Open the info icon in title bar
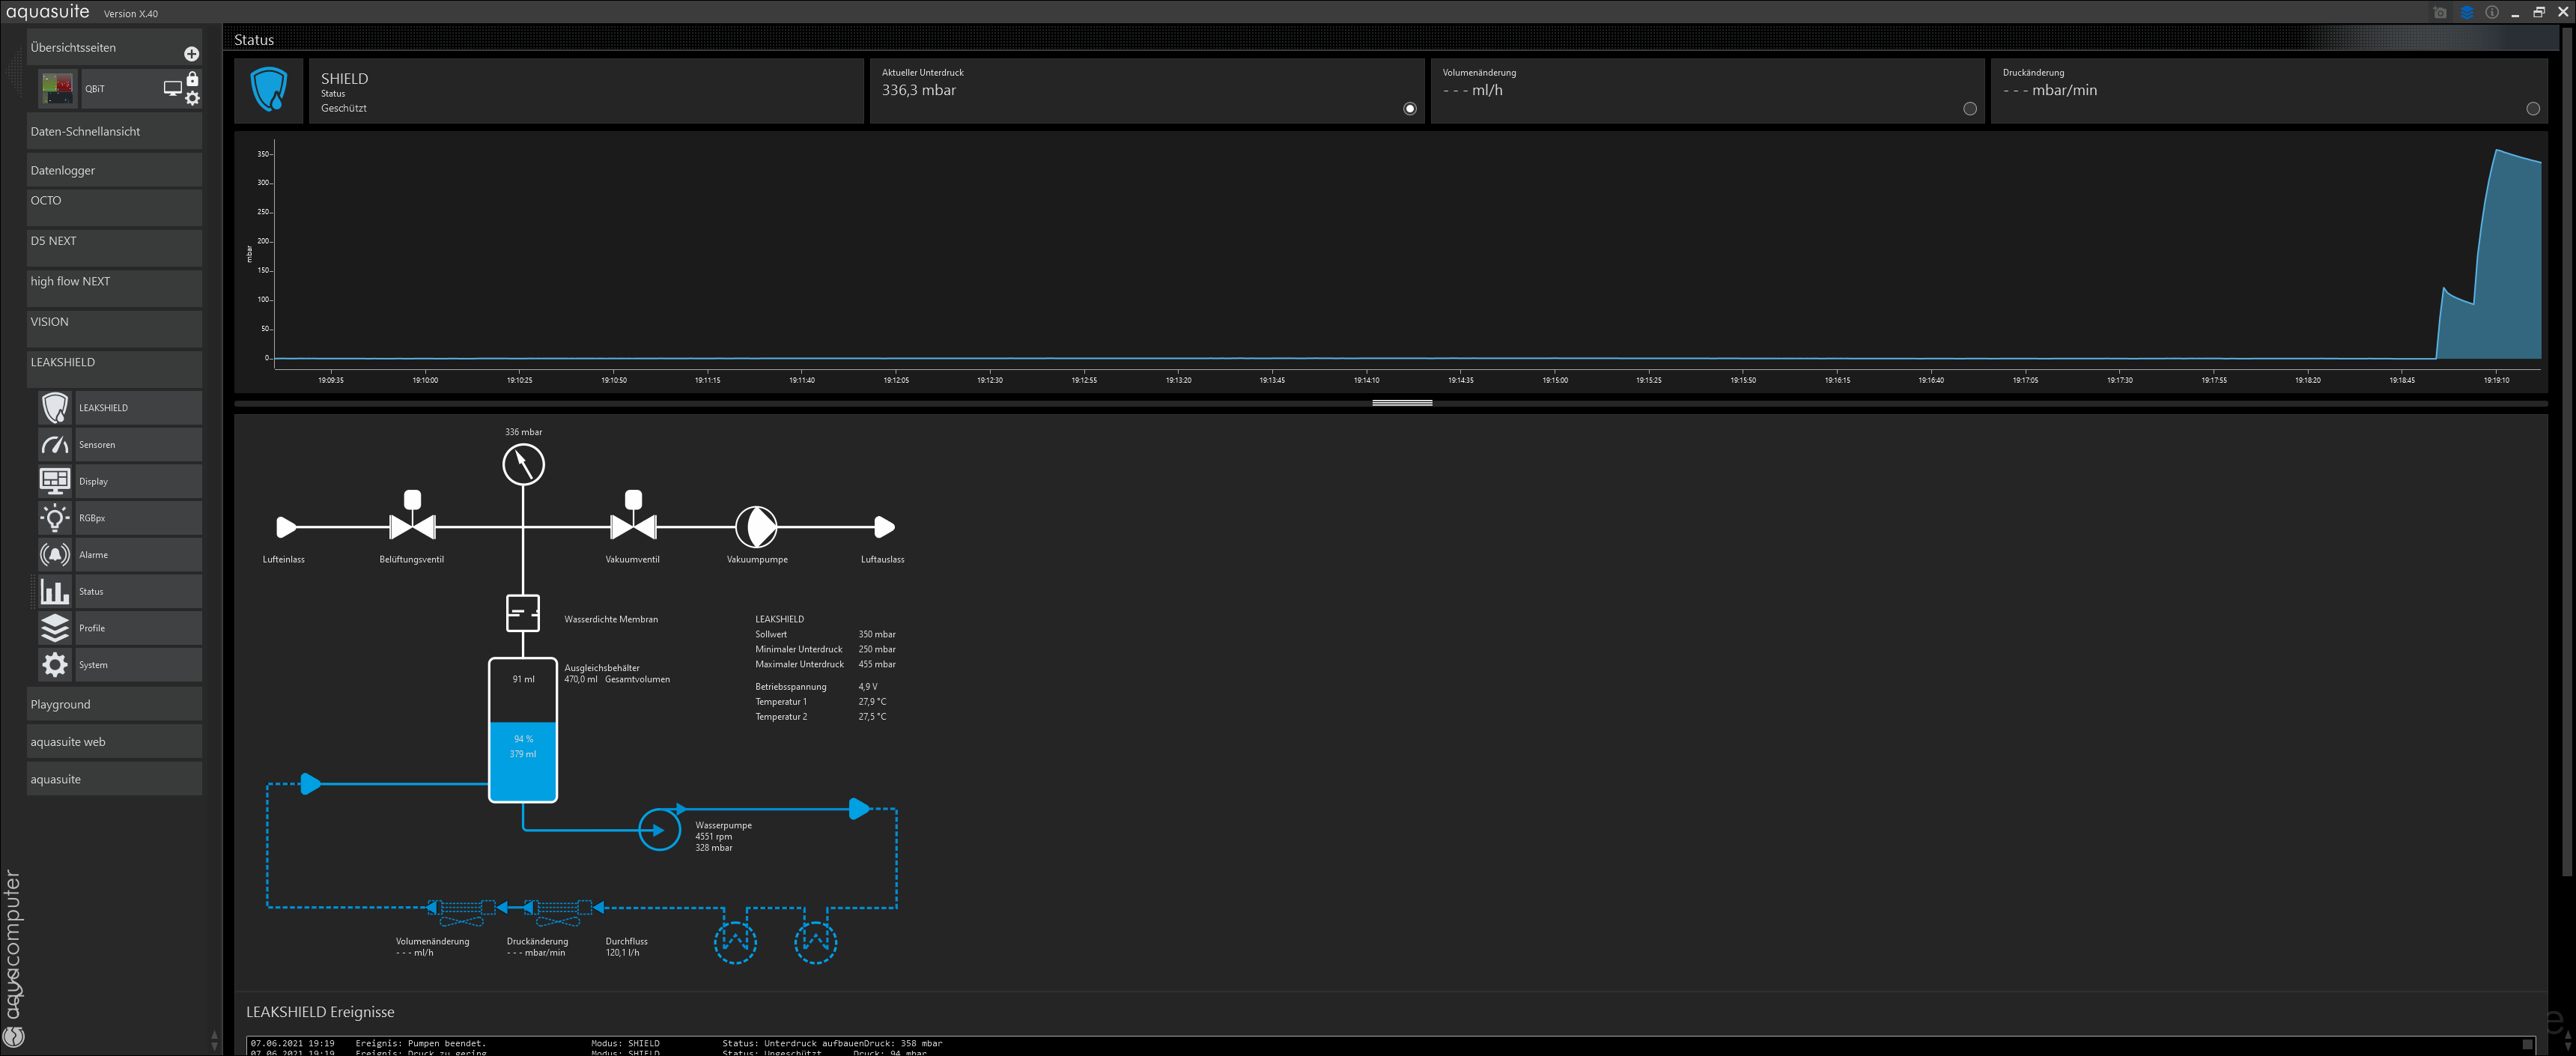Image resolution: width=2576 pixels, height=1056 pixels. pos(2492,13)
